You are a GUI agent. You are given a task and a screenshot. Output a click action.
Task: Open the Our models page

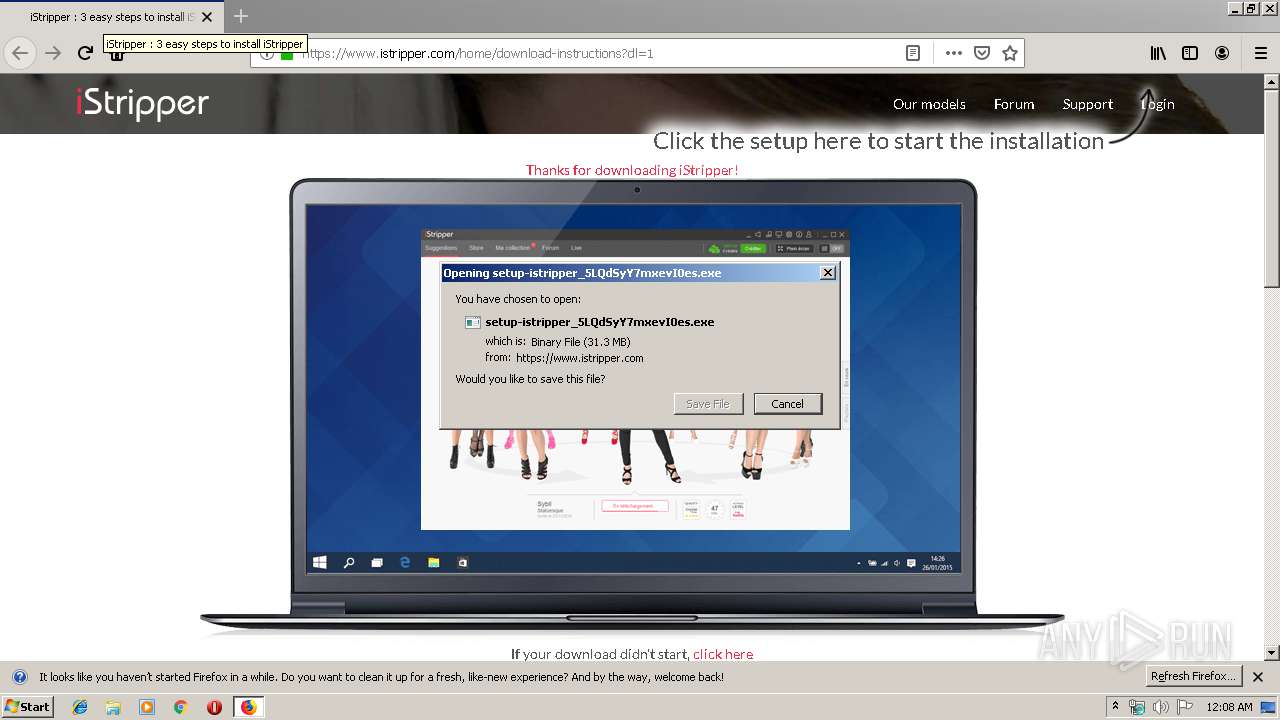[x=929, y=104]
